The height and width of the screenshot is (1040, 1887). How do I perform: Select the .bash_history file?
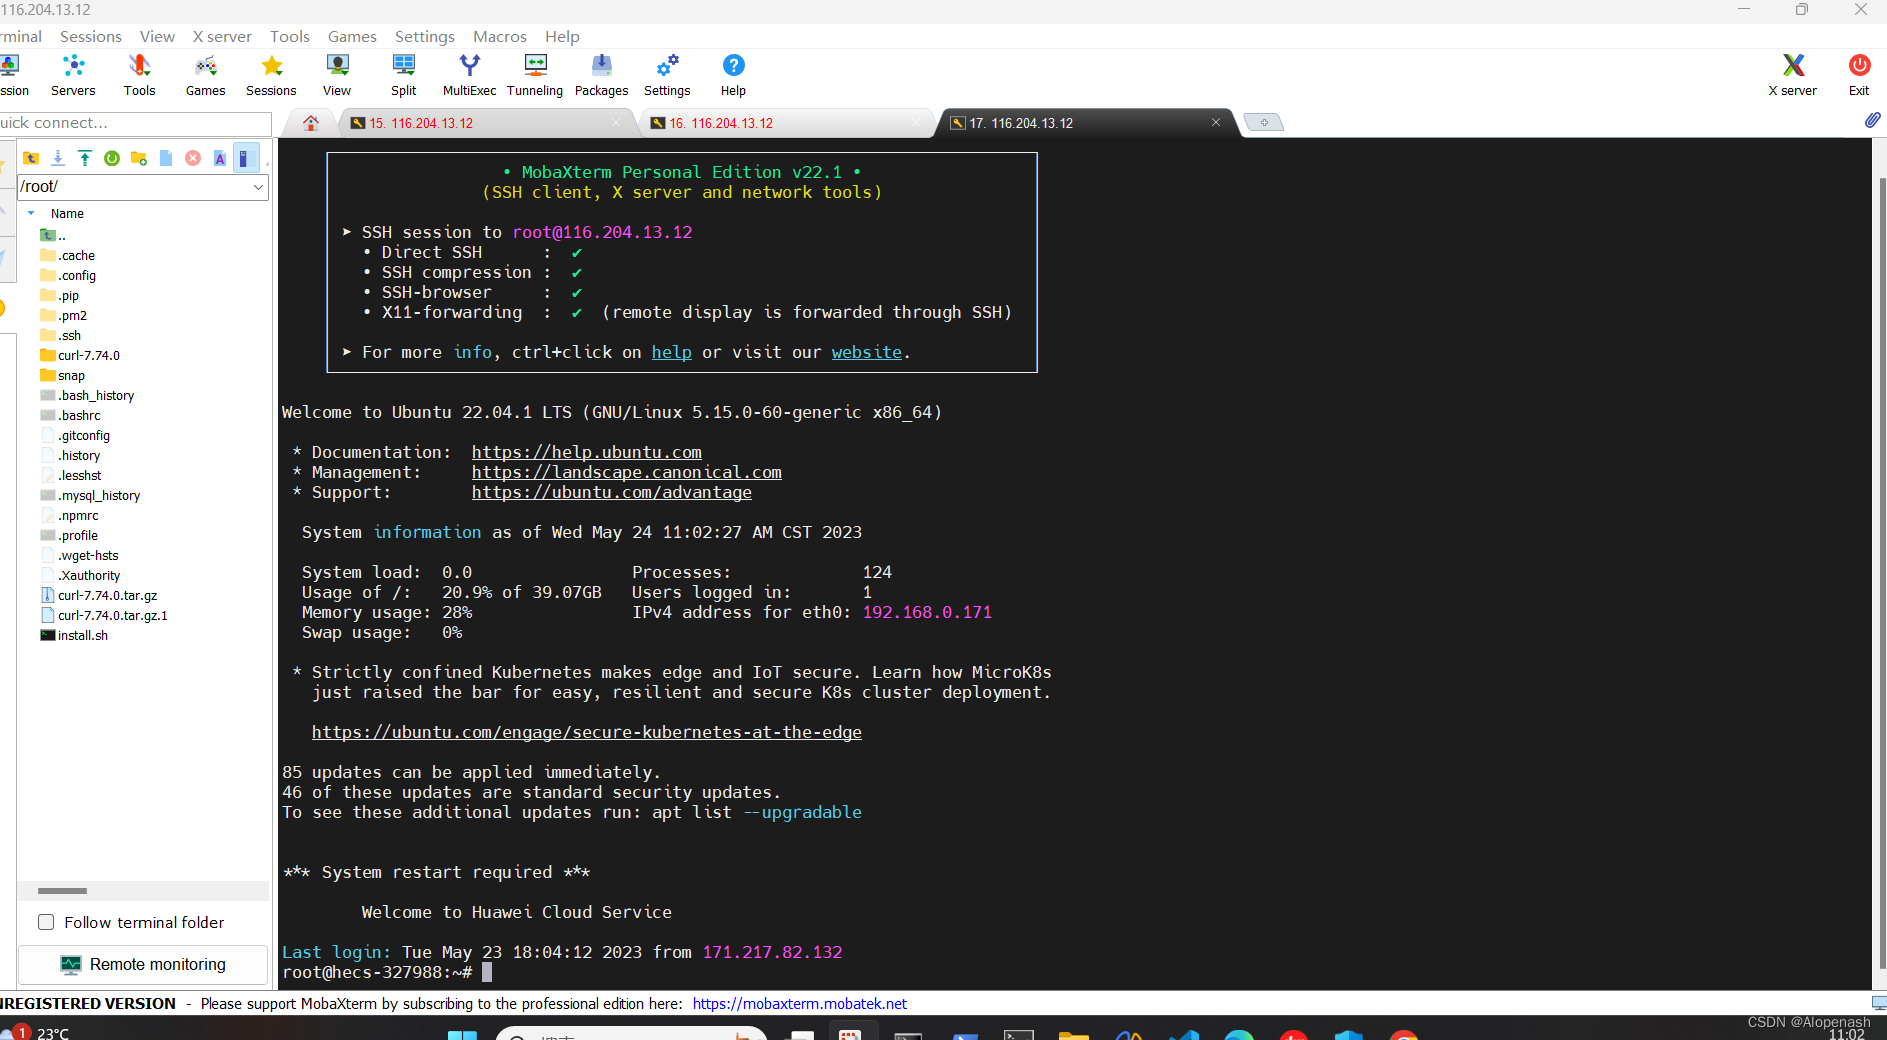click(87, 395)
